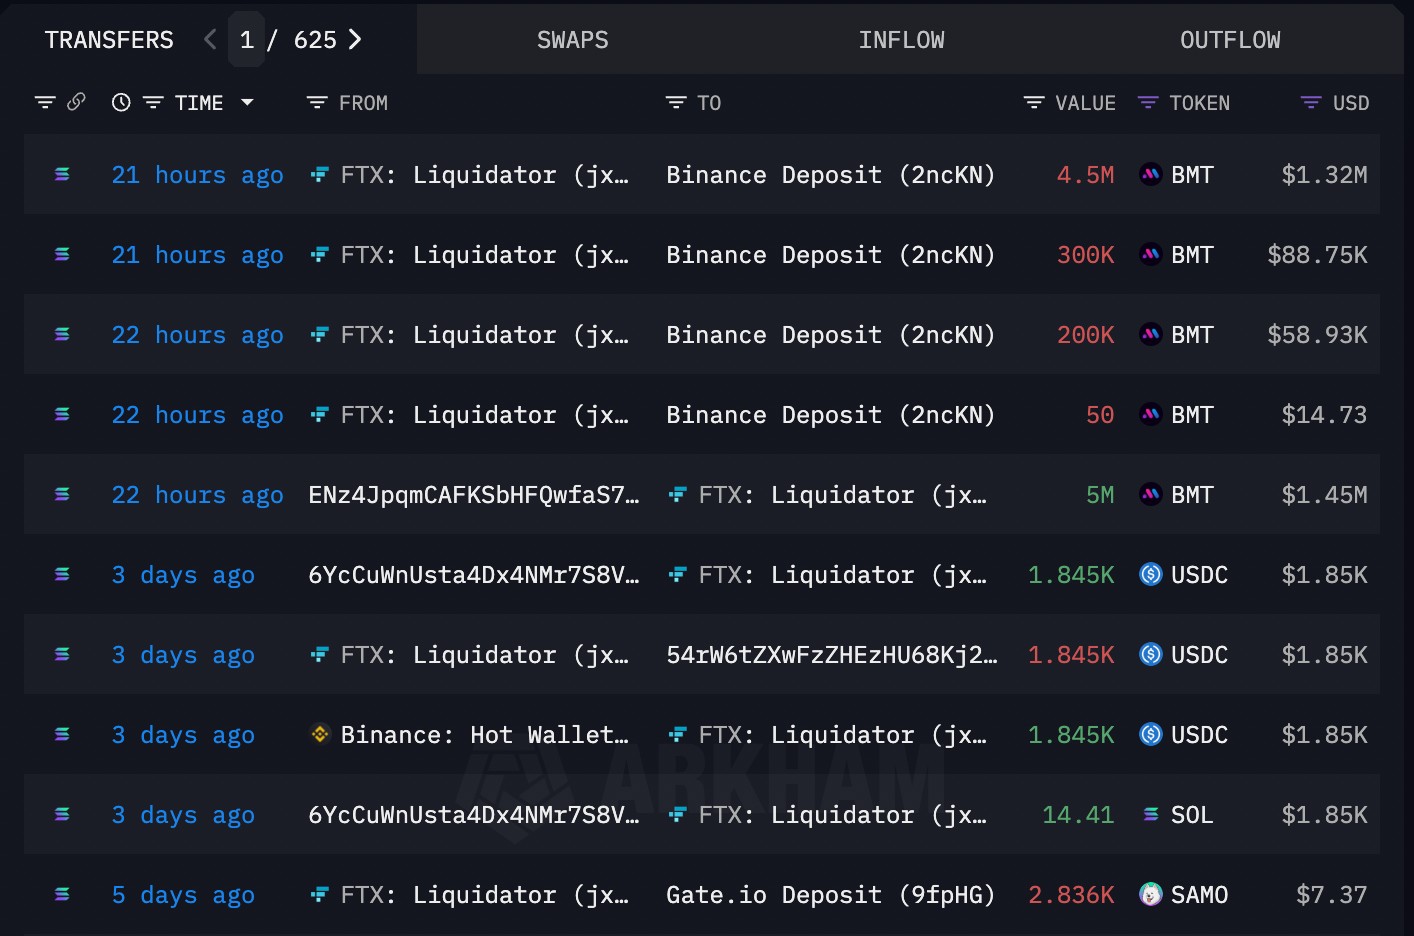Click the USDC token icon in the Binance Hot Wallet row

click(x=1151, y=735)
